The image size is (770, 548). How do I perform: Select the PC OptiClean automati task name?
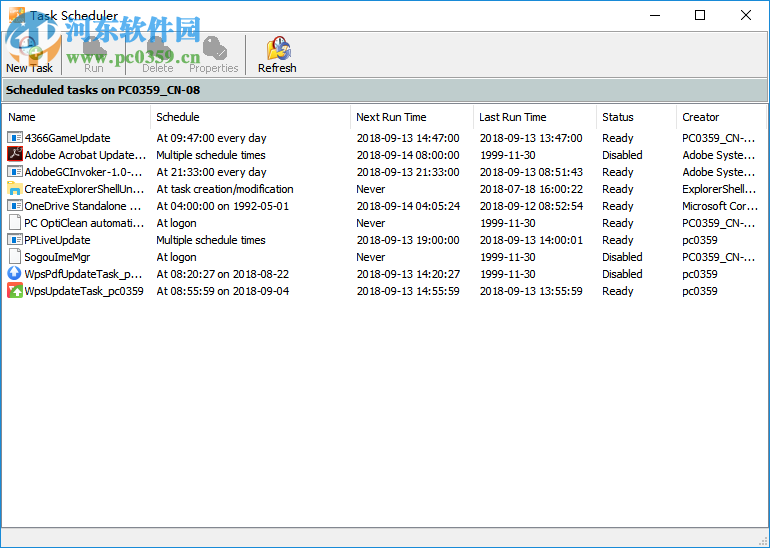(84, 223)
